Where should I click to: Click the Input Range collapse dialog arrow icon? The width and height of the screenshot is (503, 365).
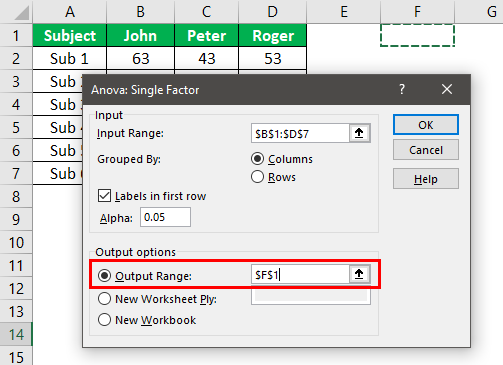tap(359, 133)
